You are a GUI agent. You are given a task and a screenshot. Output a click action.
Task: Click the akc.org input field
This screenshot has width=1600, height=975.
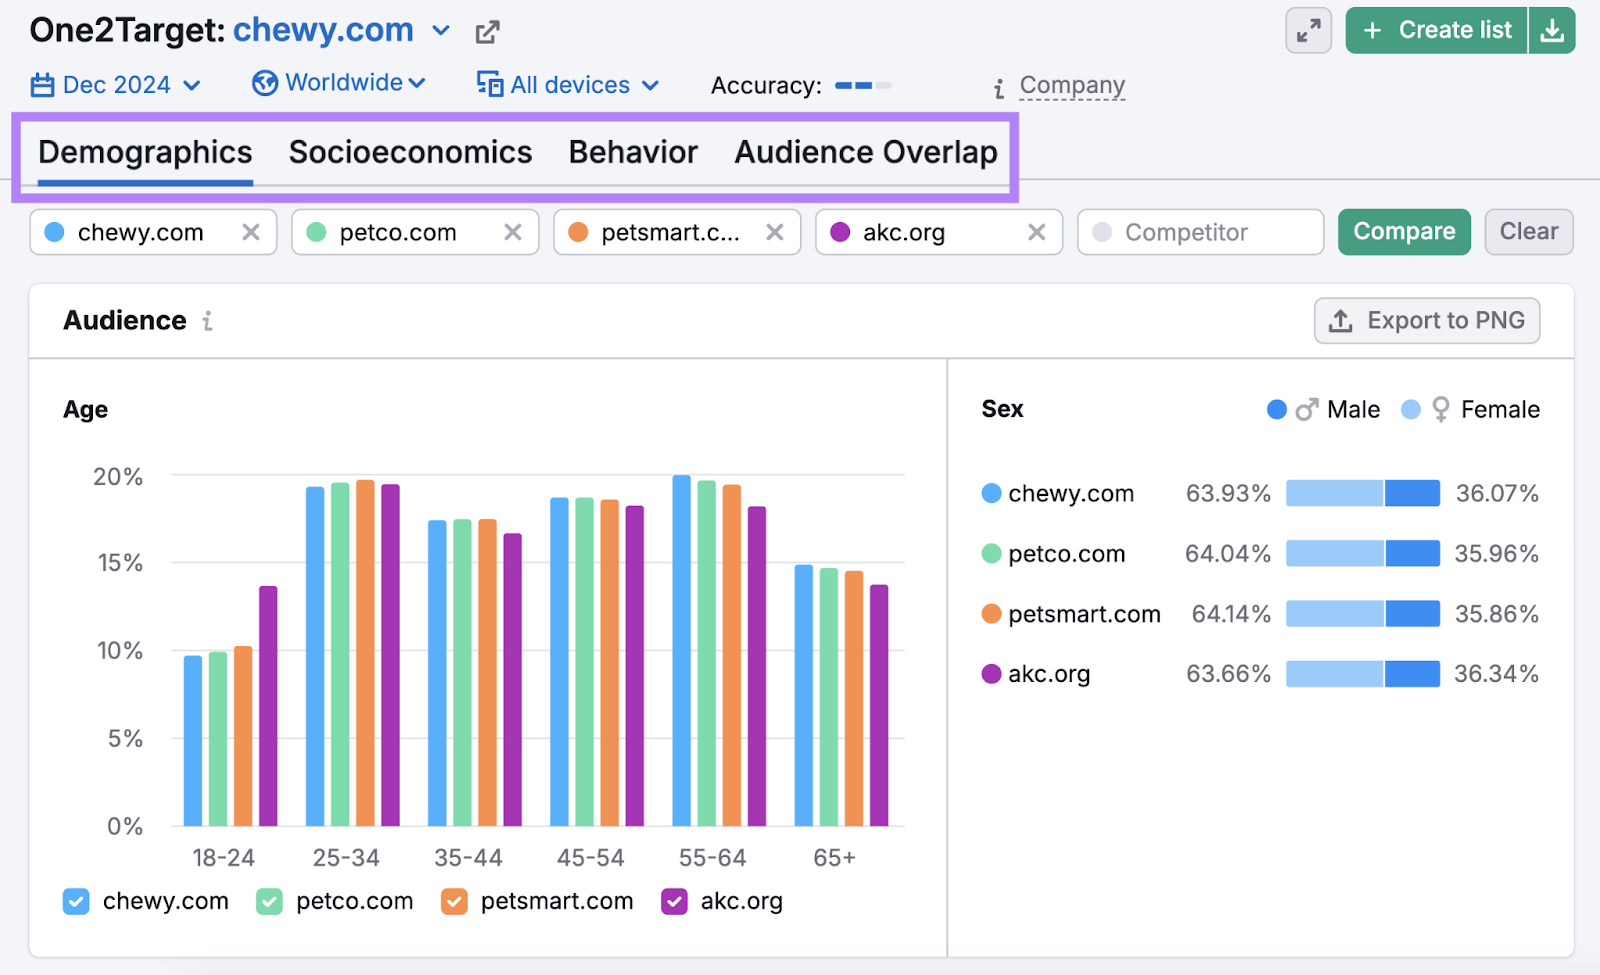939,232
